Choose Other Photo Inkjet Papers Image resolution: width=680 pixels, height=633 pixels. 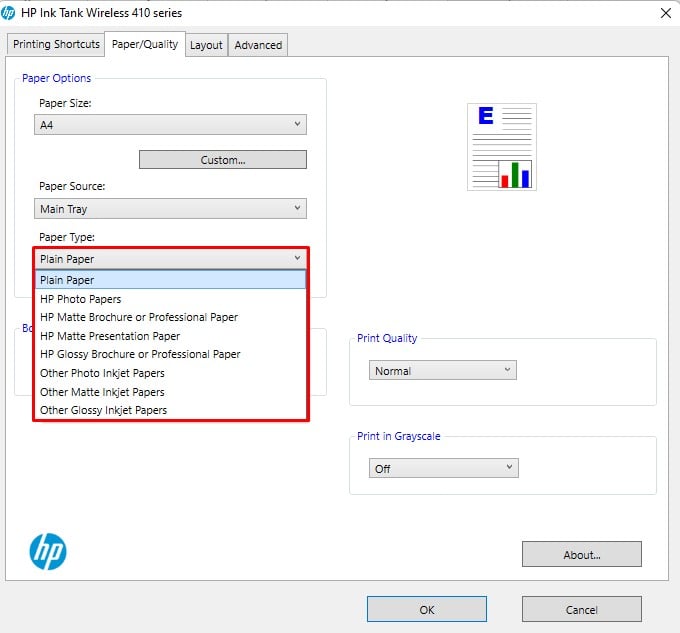coord(170,373)
